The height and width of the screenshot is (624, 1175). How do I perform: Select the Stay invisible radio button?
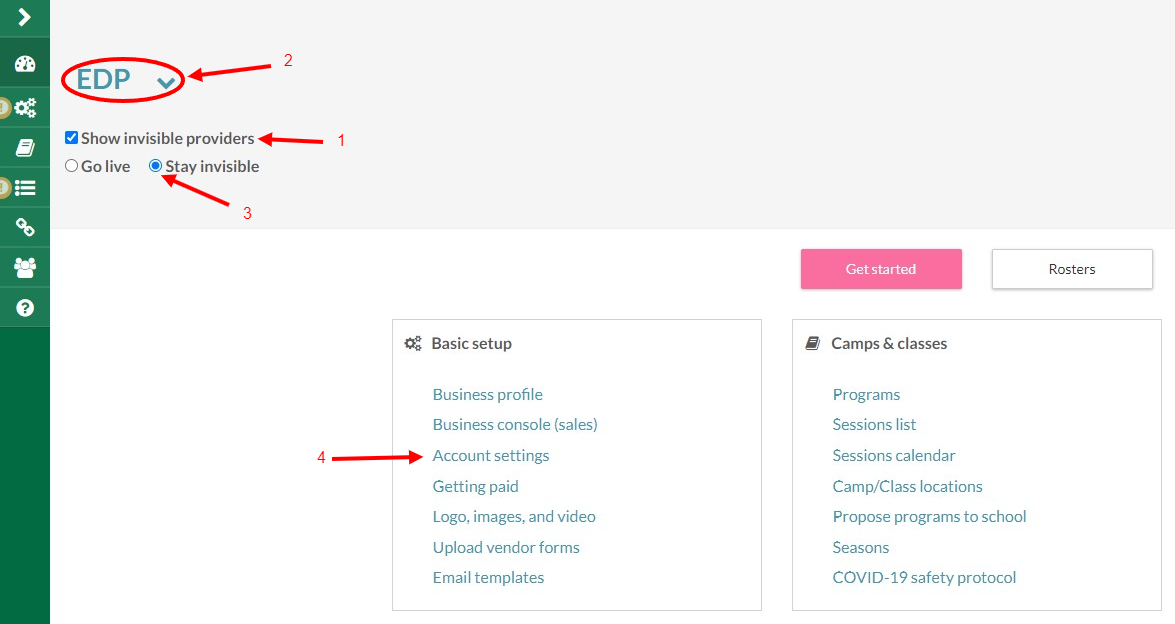[155, 166]
